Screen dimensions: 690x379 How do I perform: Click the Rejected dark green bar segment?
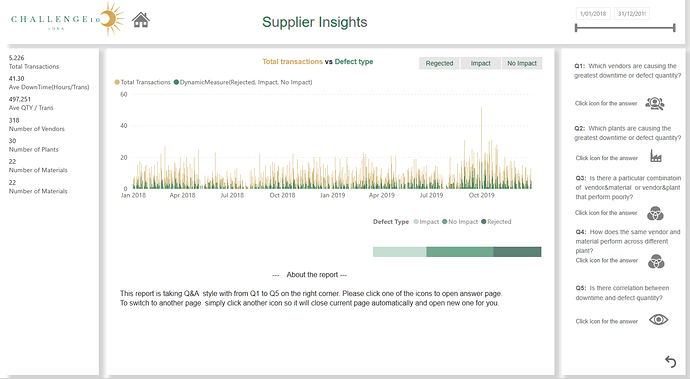[x=517, y=252]
